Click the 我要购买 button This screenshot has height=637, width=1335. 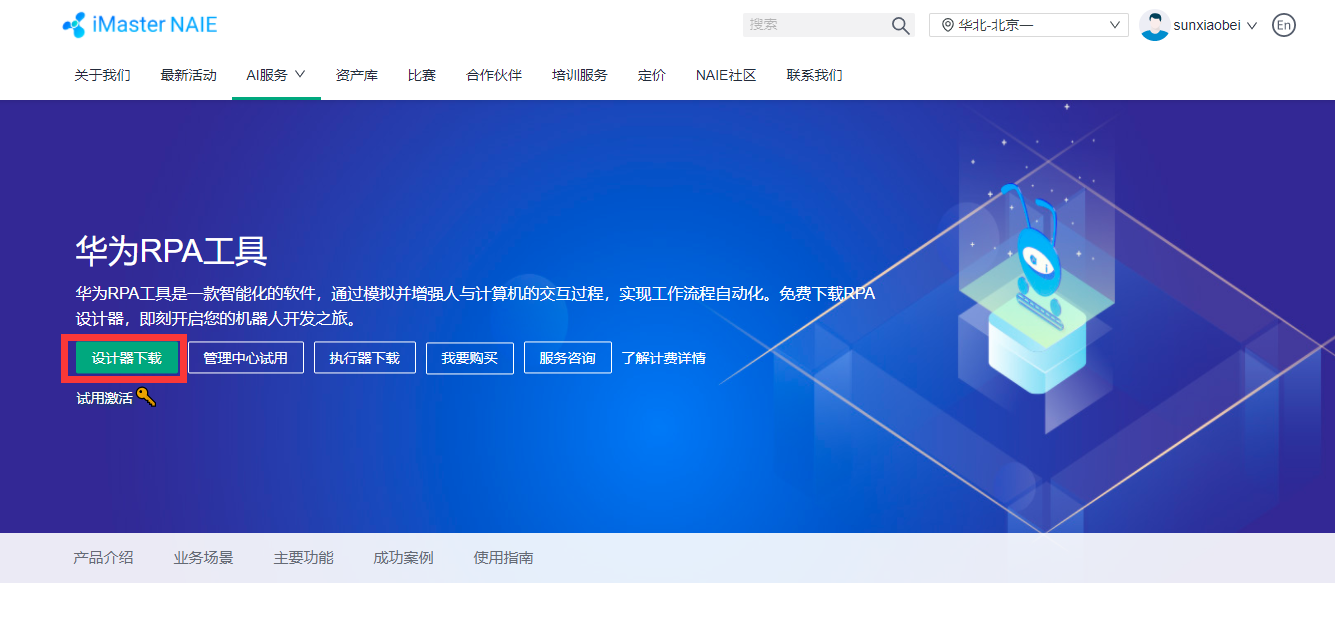pyautogui.click(x=470, y=358)
